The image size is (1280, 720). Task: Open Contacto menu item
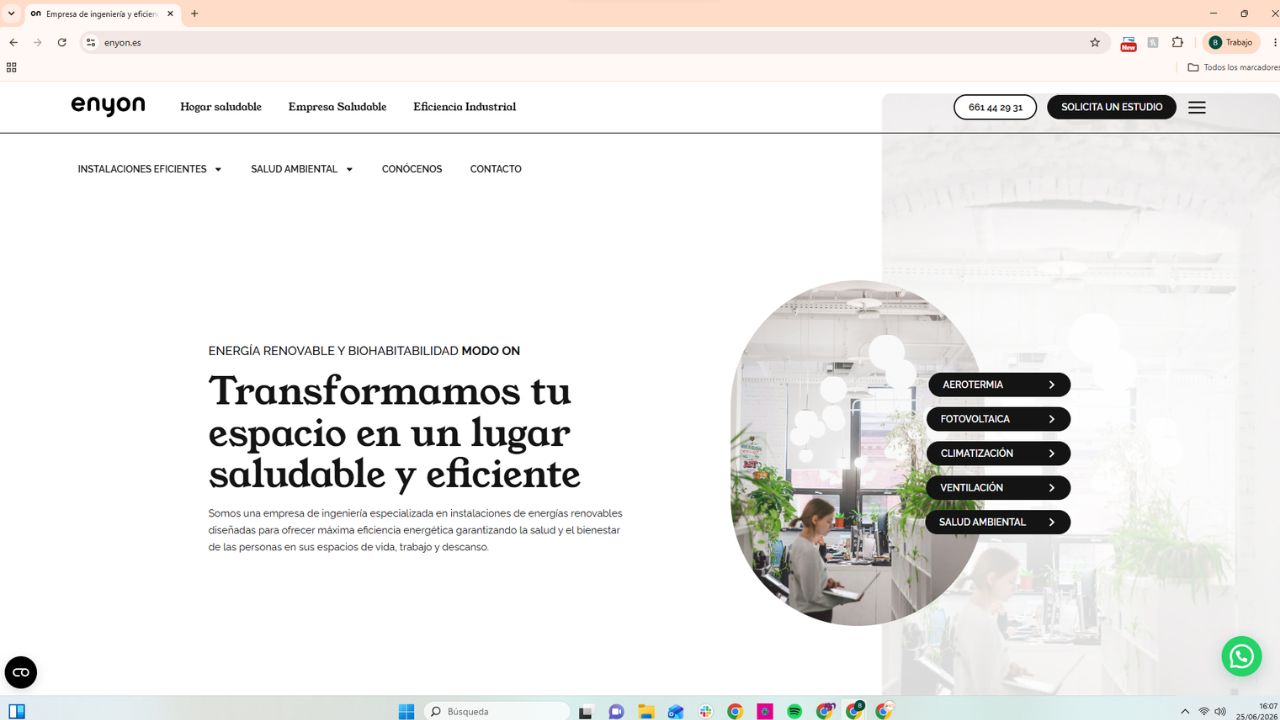(496, 169)
